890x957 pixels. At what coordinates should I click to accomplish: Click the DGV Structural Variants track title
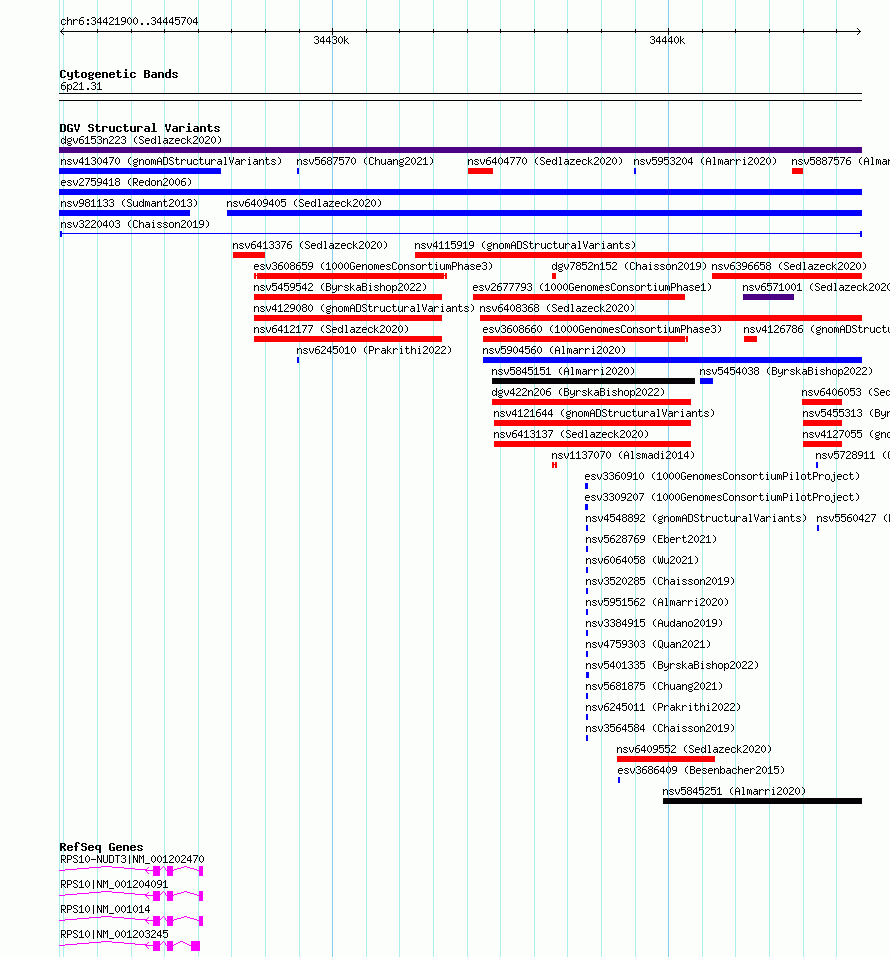[140, 128]
